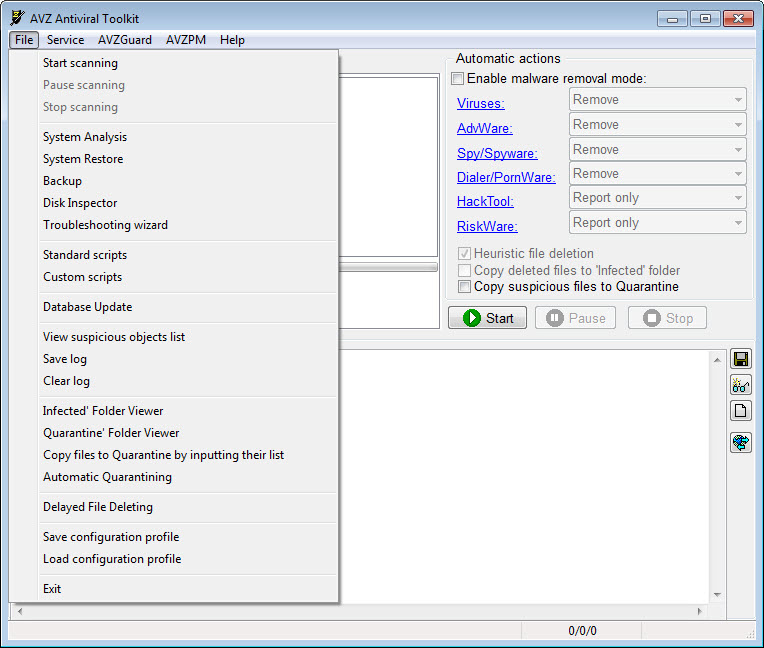This screenshot has height=648, width=764.
Task: Click the AVZ title bar application icon
Action: tap(17, 18)
